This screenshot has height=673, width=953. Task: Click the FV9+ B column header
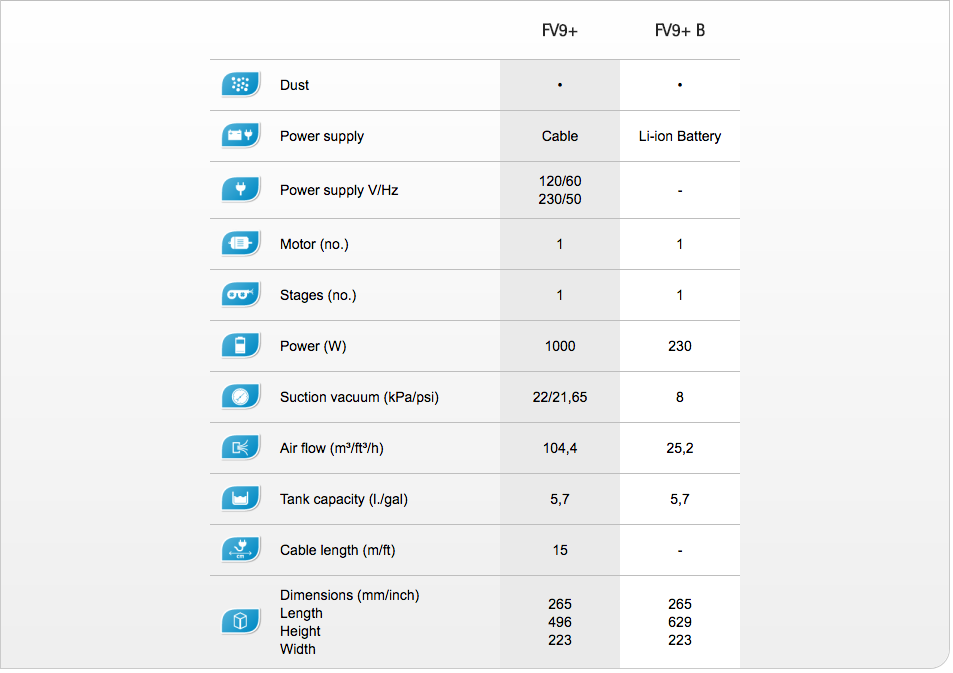pos(679,30)
